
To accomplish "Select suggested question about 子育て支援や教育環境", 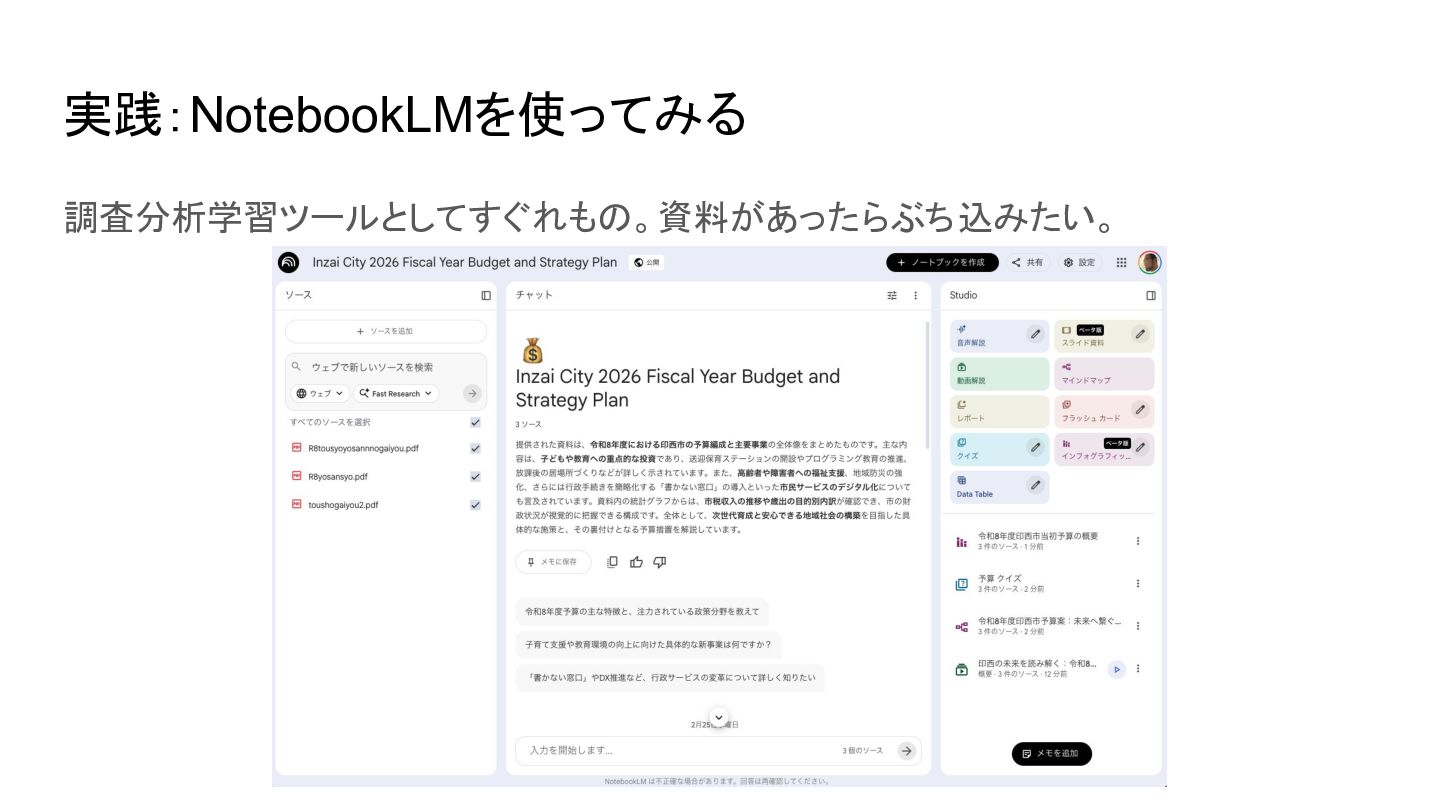I will pos(649,644).
